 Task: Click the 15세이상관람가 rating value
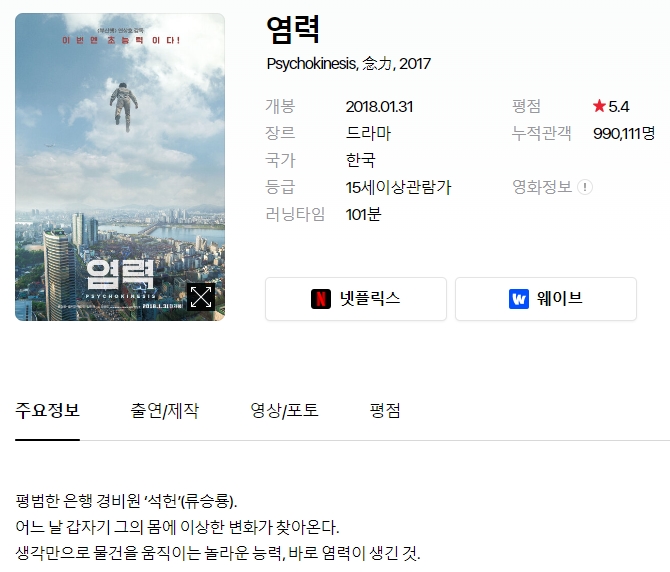(x=398, y=187)
